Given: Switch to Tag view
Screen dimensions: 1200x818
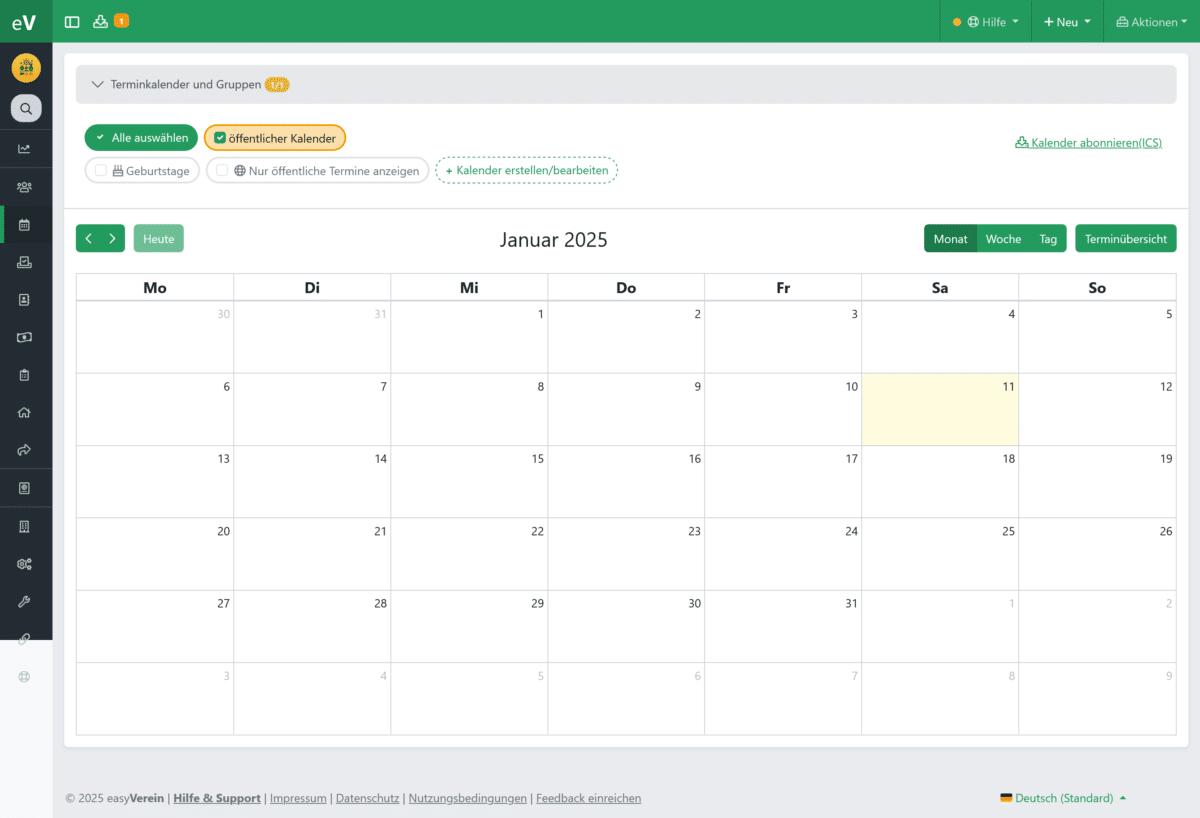Looking at the screenshot, I should [1048, 239].
